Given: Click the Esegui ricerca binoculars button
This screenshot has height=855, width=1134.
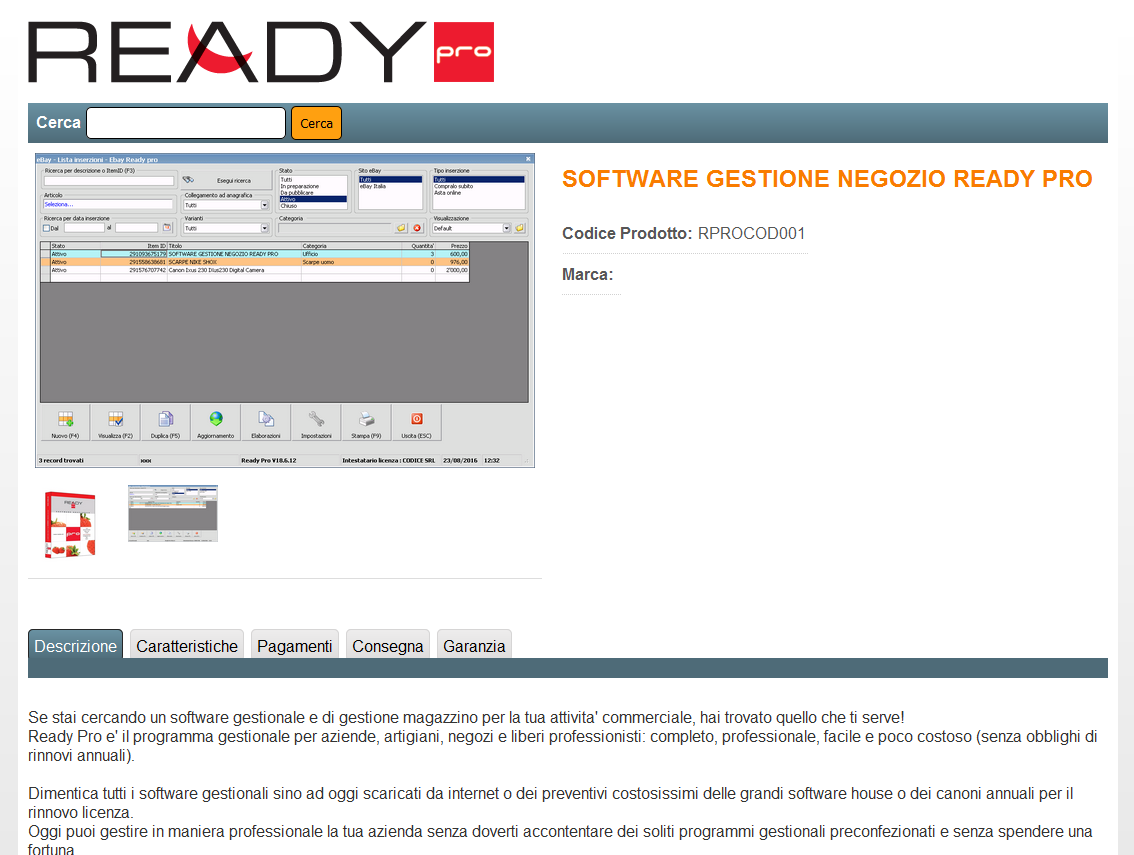Looking at the screenshot, I should click(226, 180).
